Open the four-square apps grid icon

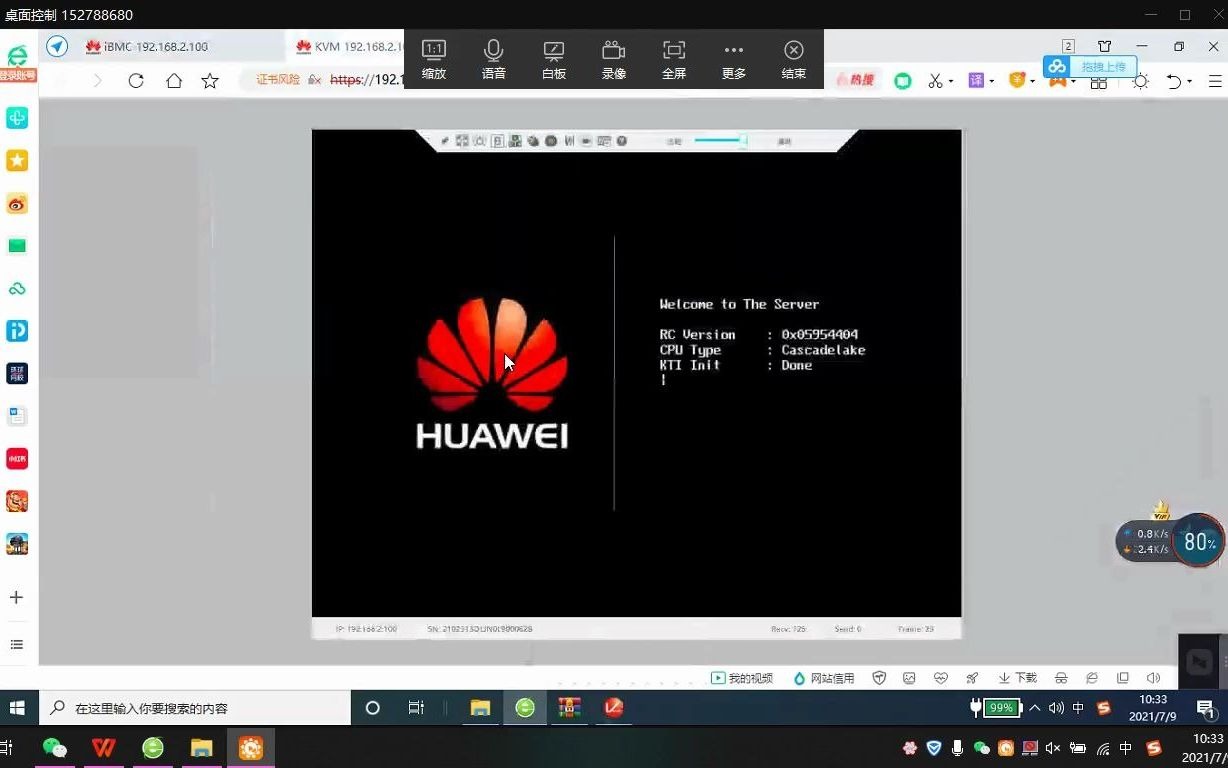pyautogui.click(x=1098, y=83)
